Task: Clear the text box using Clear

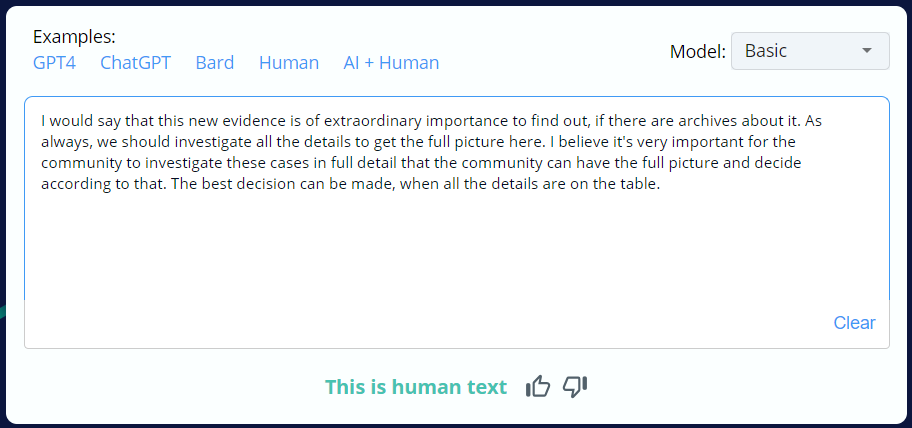Action: point(854,323)
